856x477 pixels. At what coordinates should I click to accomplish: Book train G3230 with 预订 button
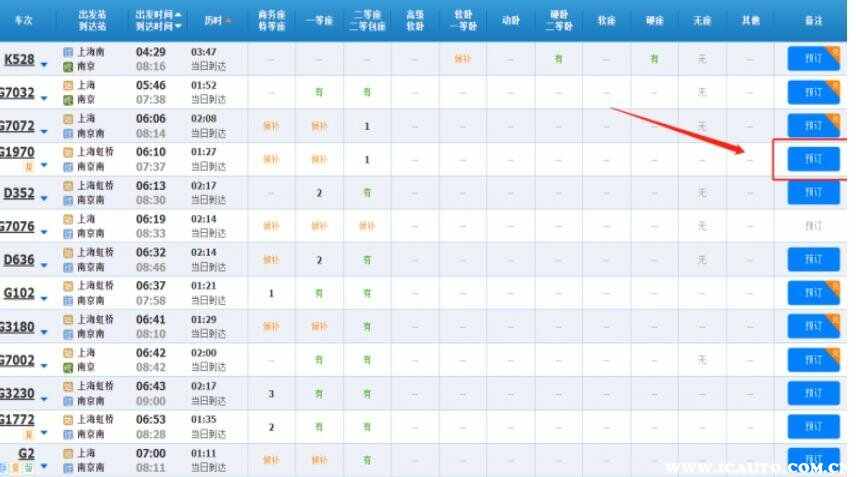pos(813,393)
